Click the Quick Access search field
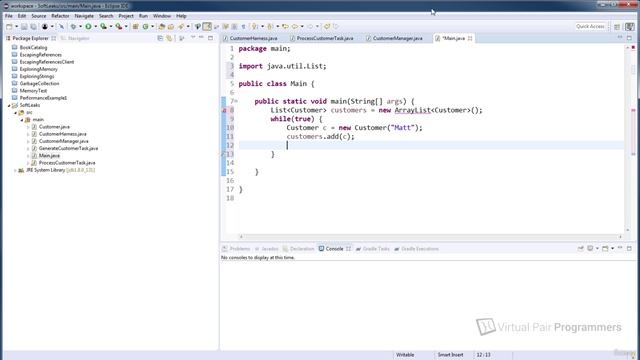The width and height of the screenshot is (640, 360). point(590,27)
